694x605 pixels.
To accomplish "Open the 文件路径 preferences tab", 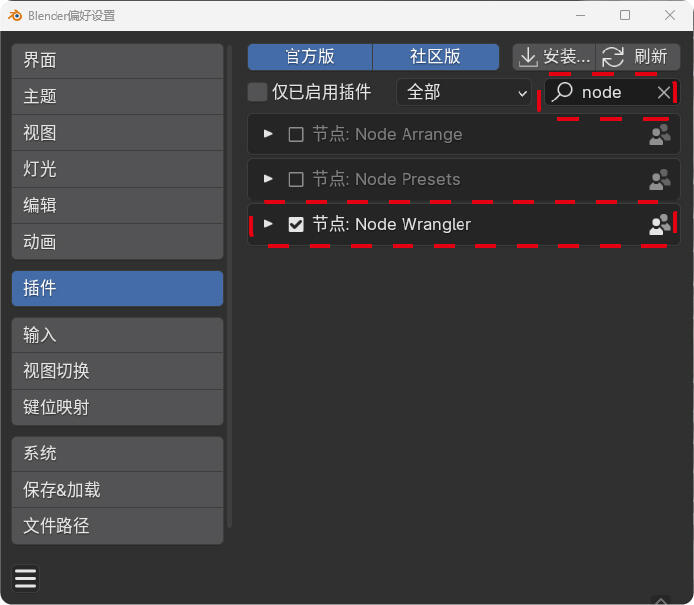I will coord(117,526).
